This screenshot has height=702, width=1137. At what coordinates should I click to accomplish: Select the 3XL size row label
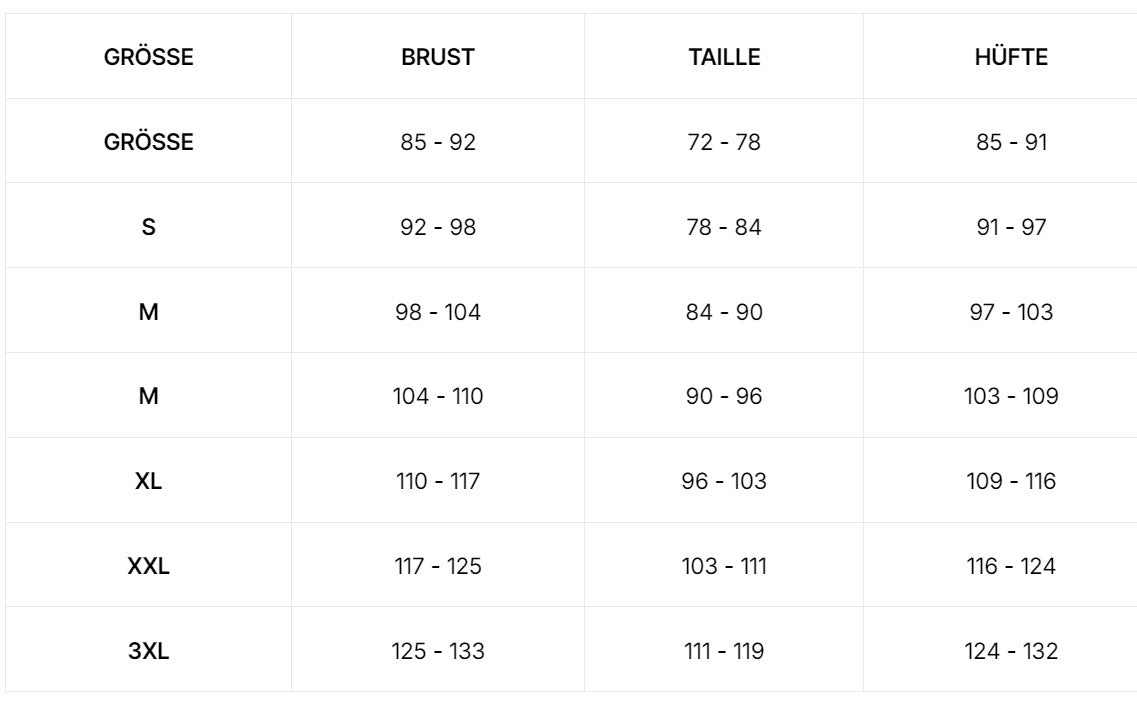pos(149,652)
